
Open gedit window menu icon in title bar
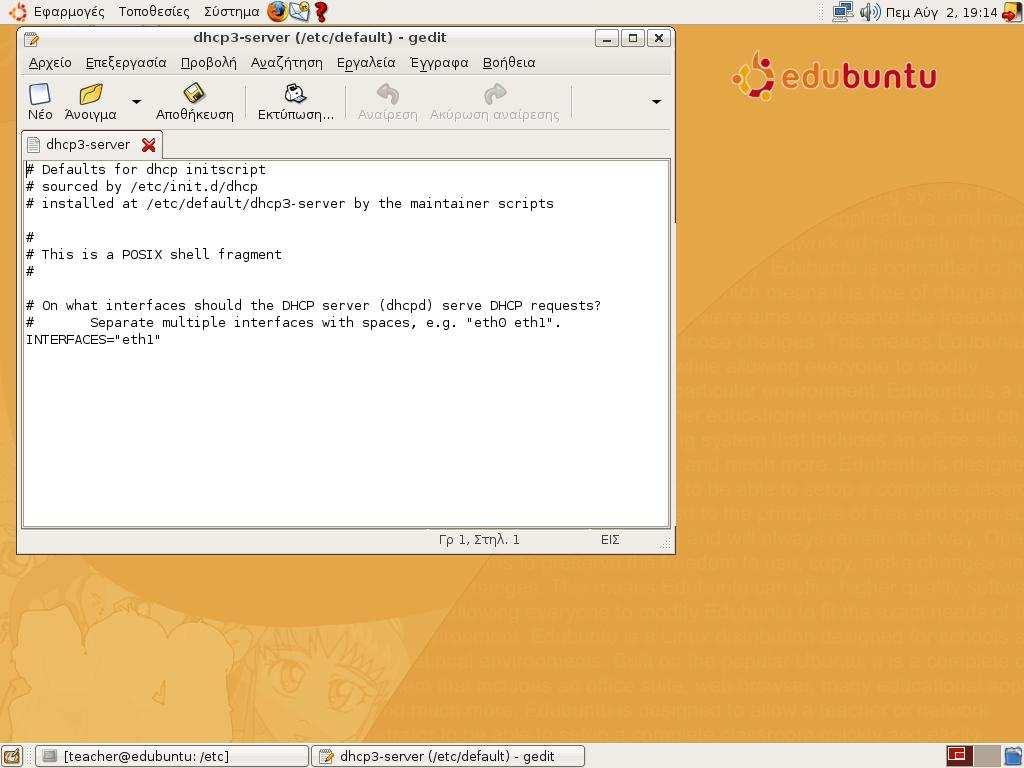31,39
